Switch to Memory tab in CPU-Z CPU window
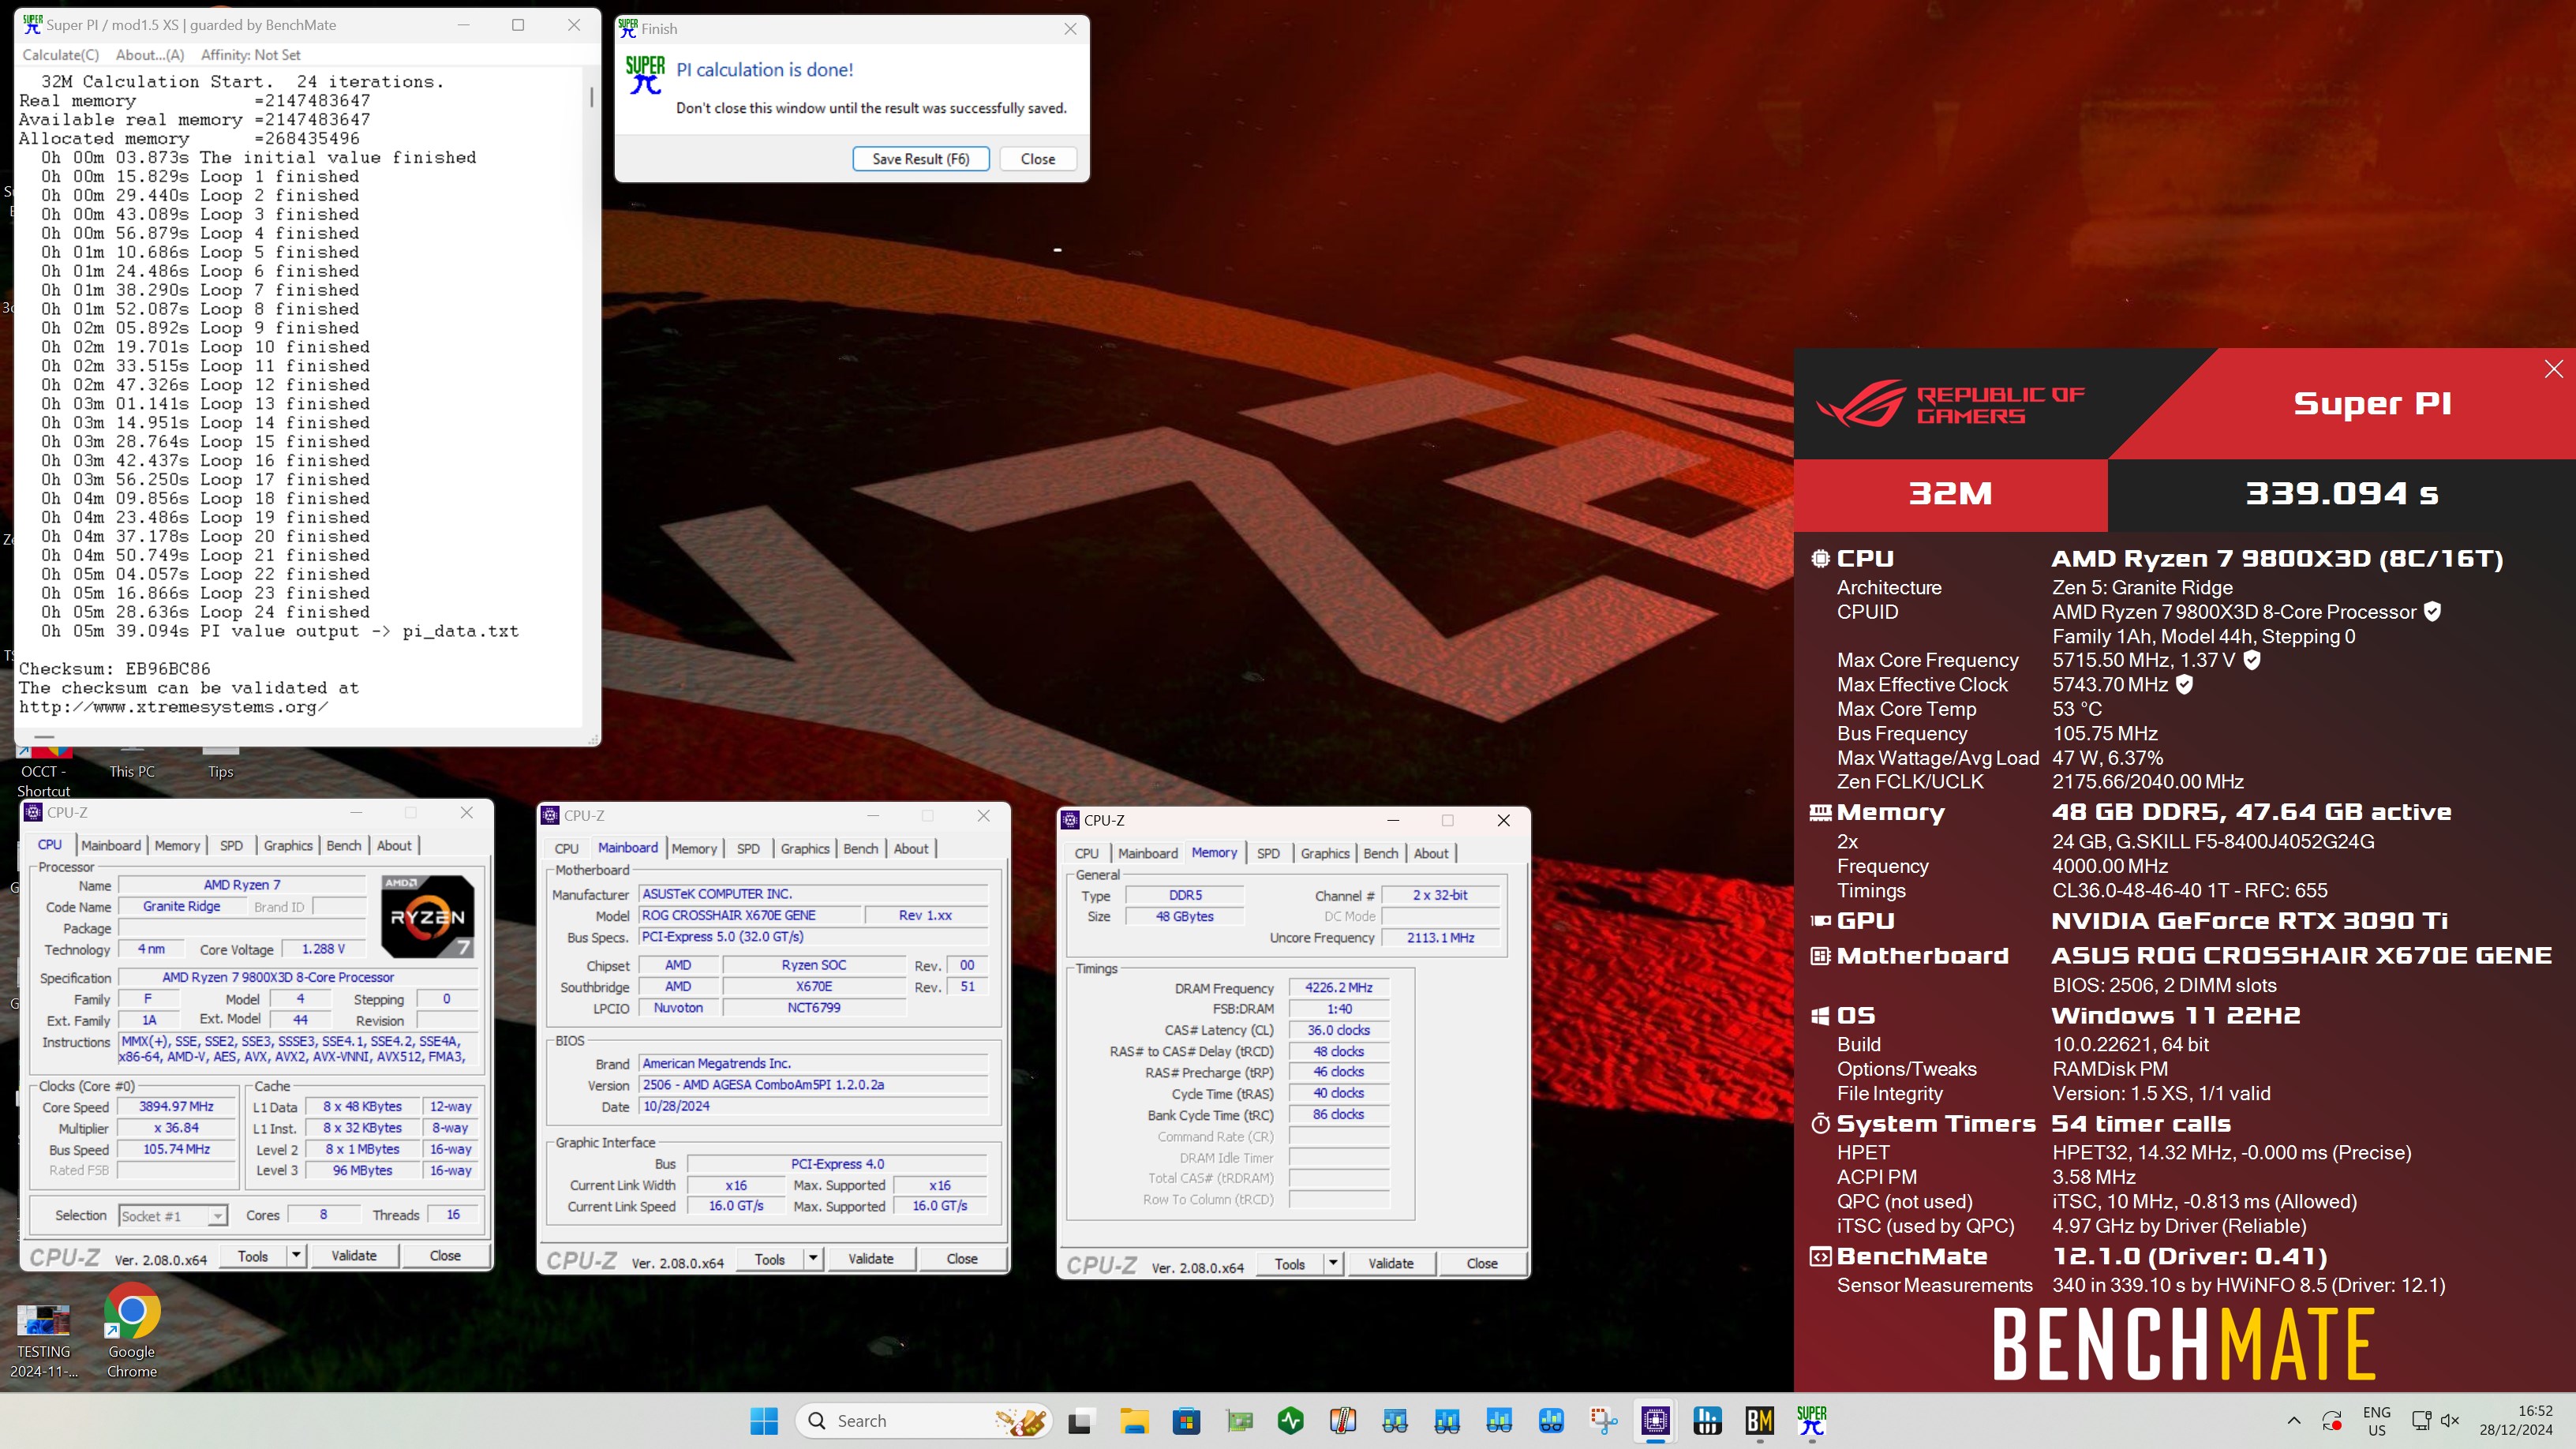 [x=177, y=845]
